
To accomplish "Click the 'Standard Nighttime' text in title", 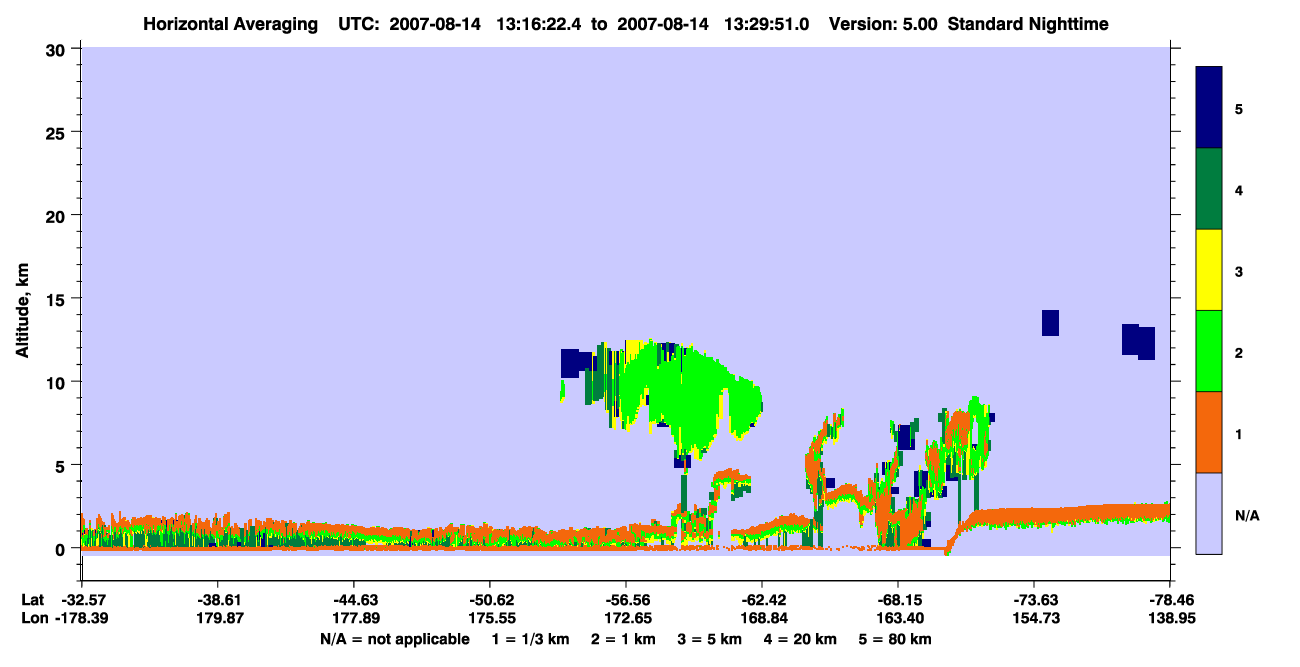I will (x=1028, y=23).
